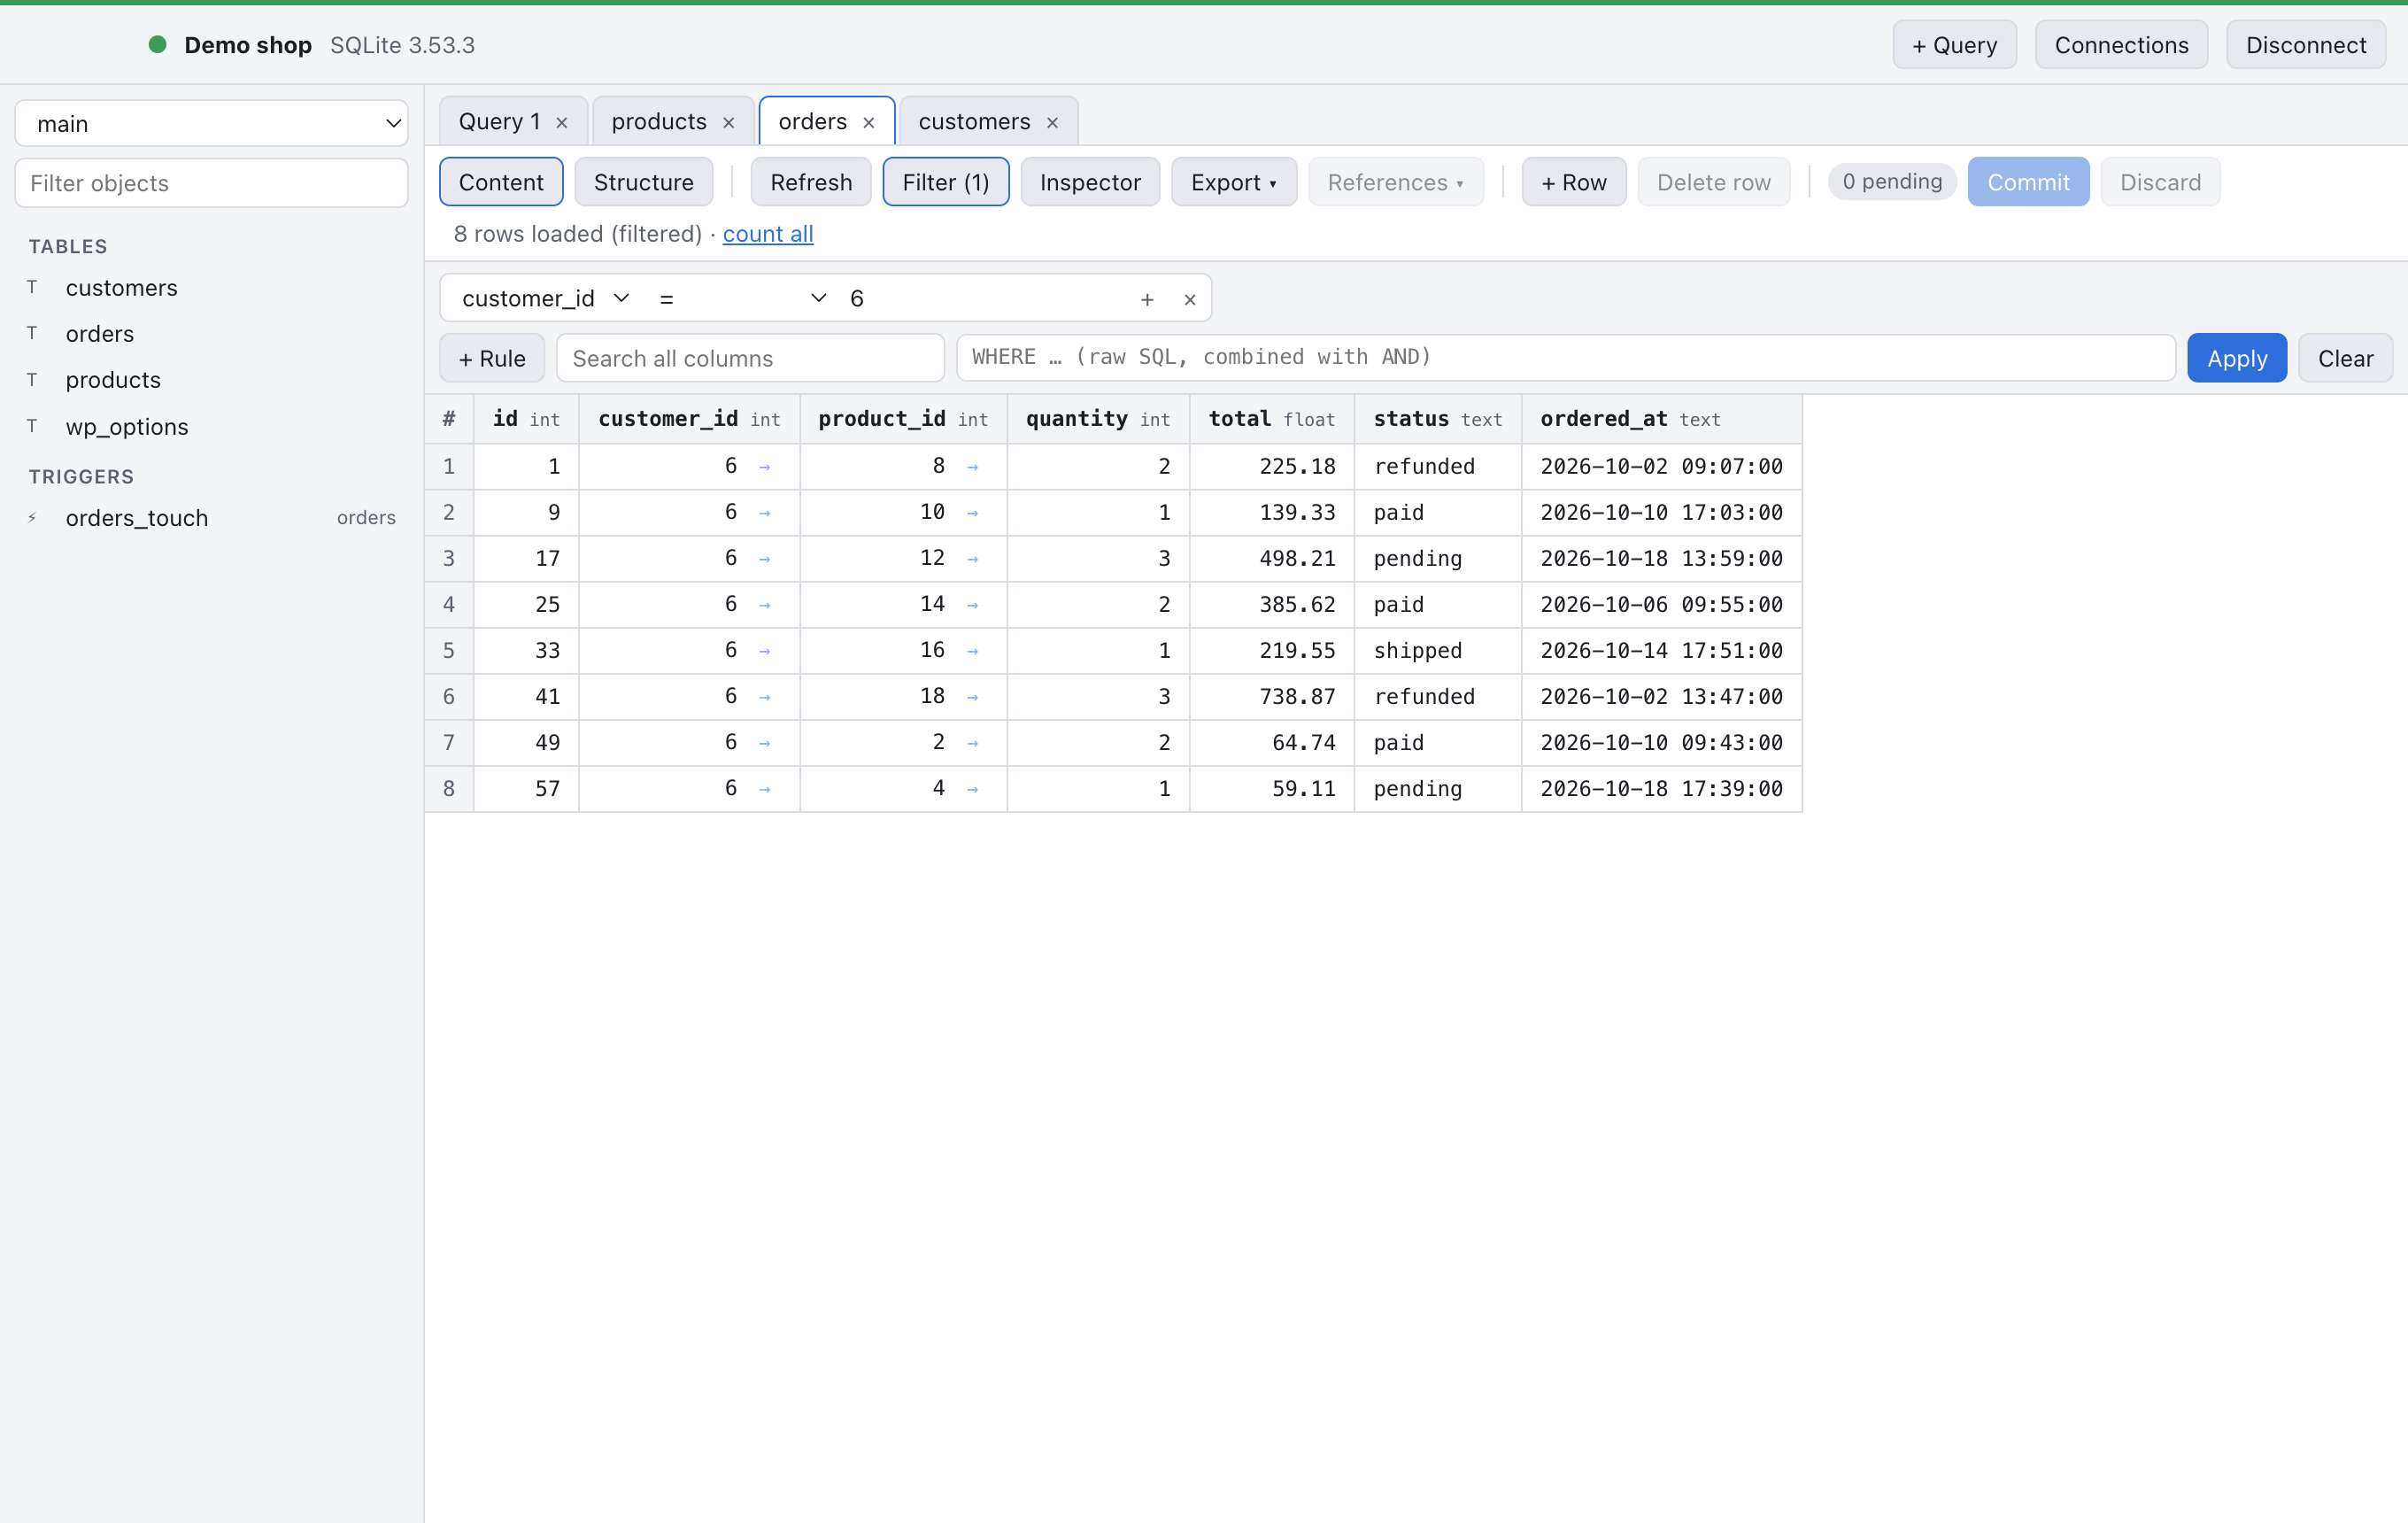Follow customer_id link arrow in row with id 1
Screen dimensions: 2408x1523
click(765, 467)
